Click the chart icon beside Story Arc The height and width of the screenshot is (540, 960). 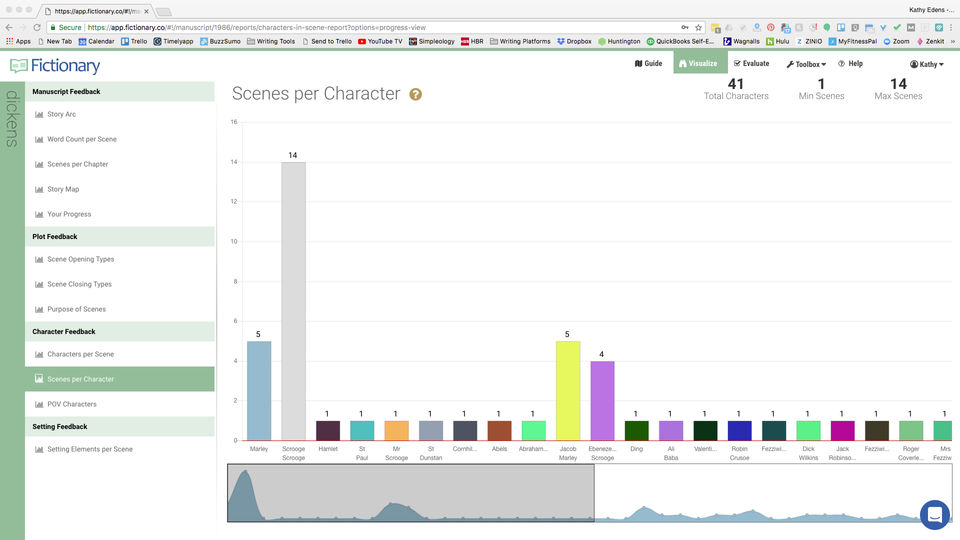tap(39, 114)
